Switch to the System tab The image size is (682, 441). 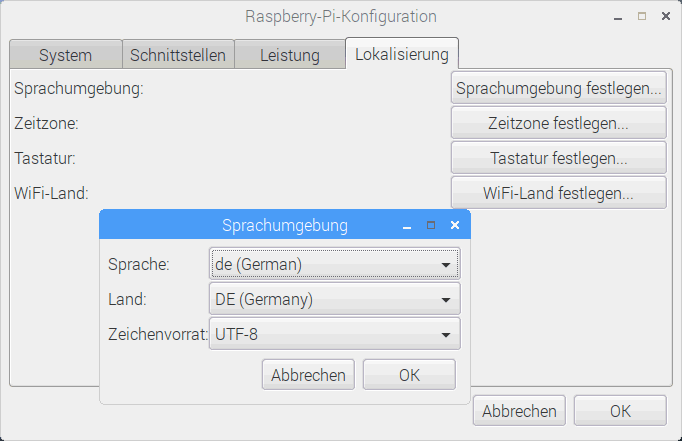65,55
